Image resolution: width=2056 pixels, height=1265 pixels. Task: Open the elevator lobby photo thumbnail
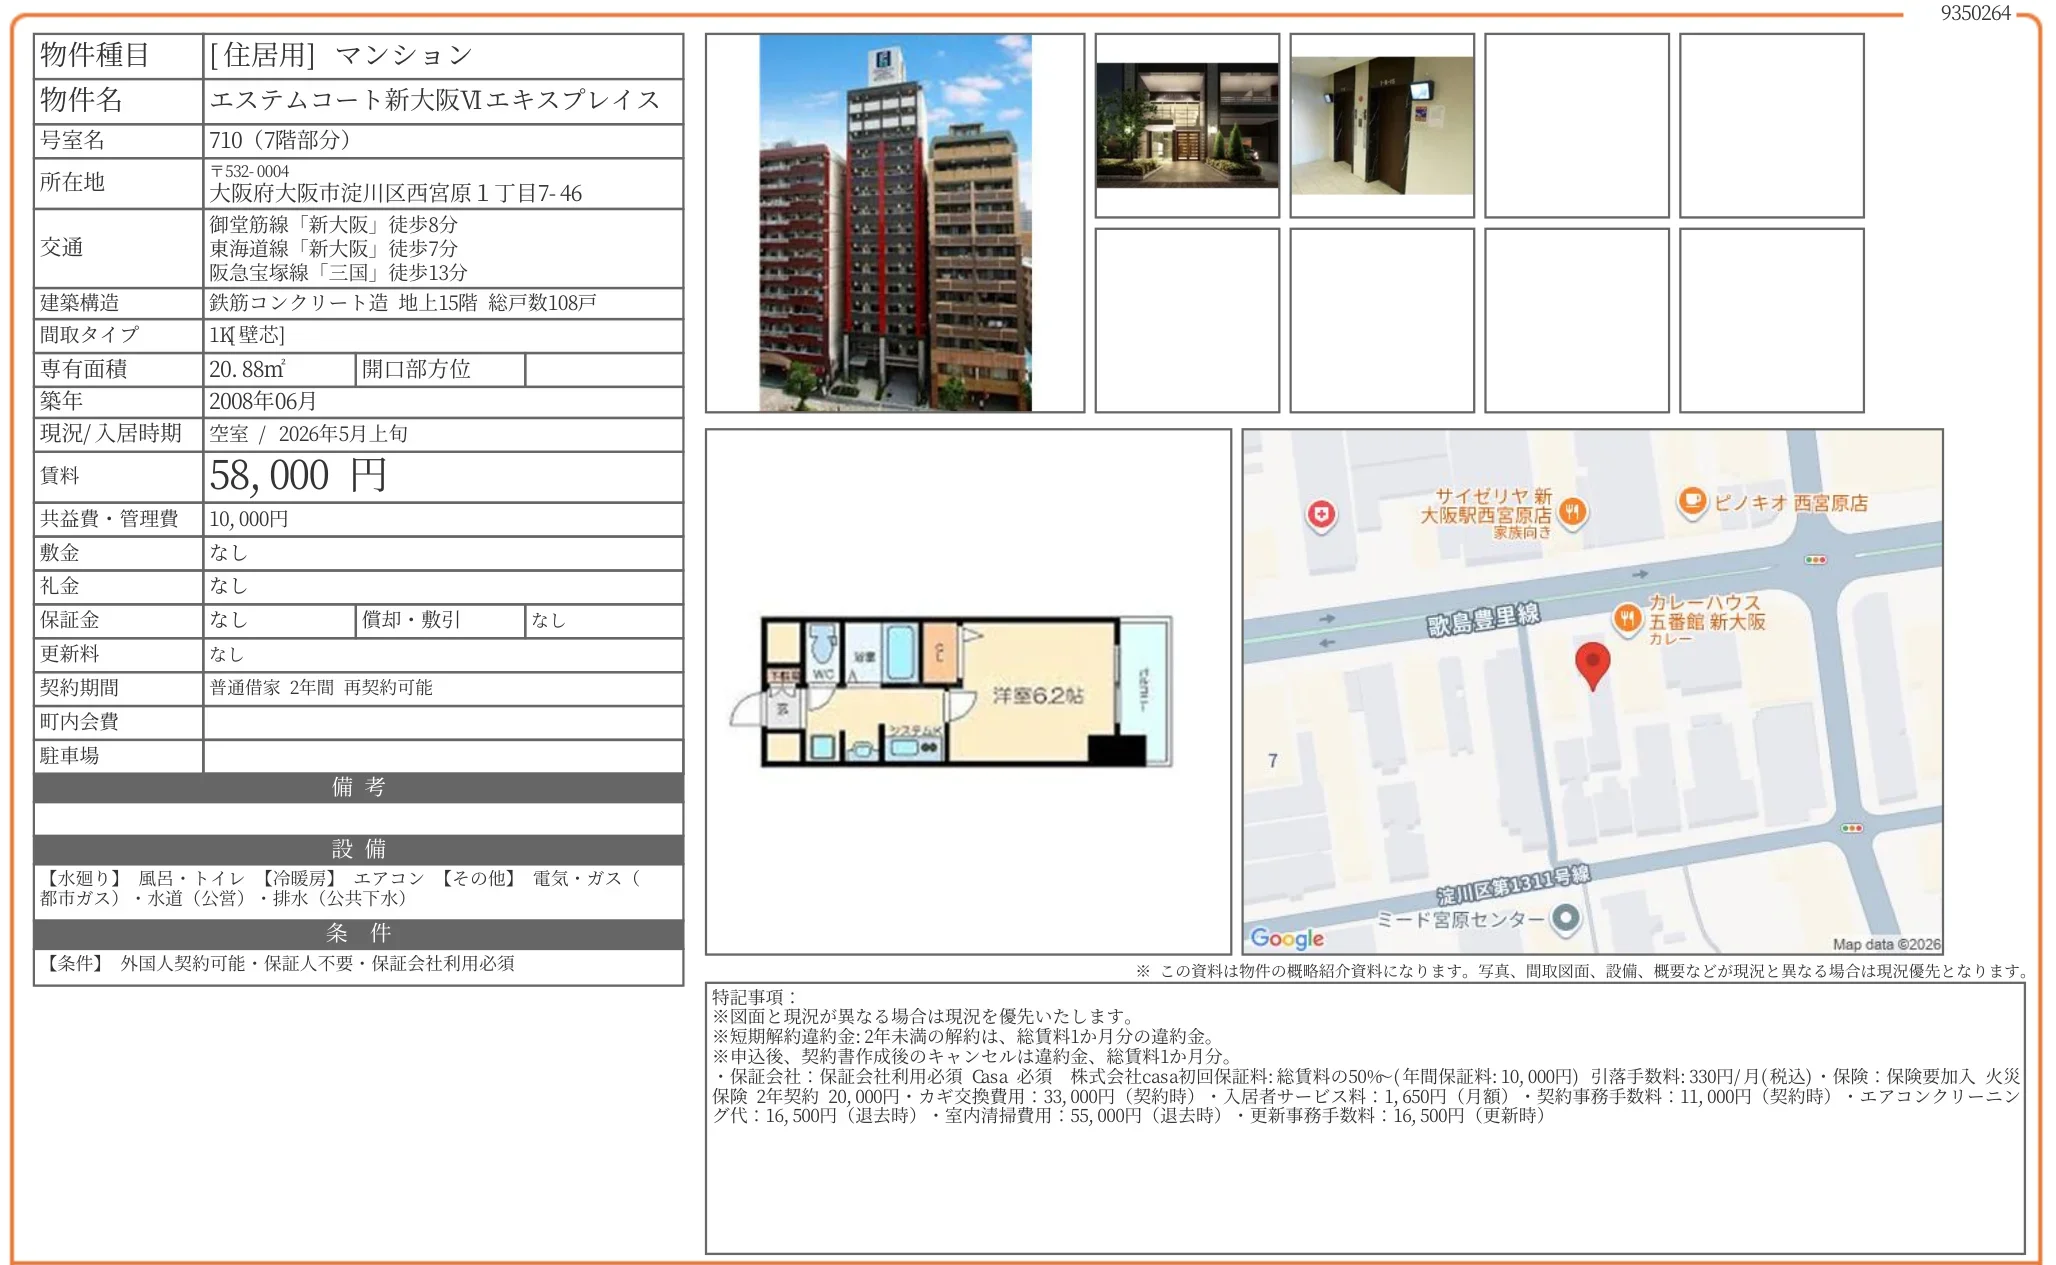(x=1382, y=126)
